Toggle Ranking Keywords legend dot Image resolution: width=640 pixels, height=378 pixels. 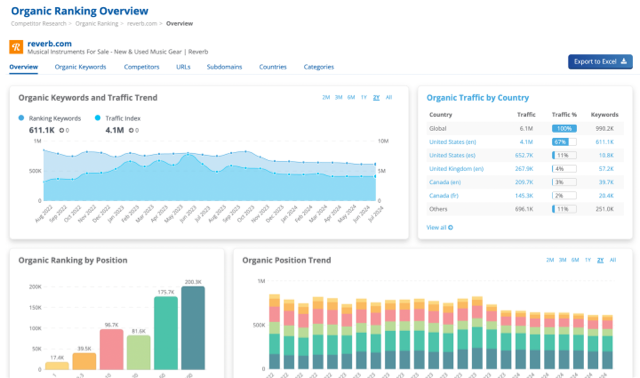coord(21,118)
